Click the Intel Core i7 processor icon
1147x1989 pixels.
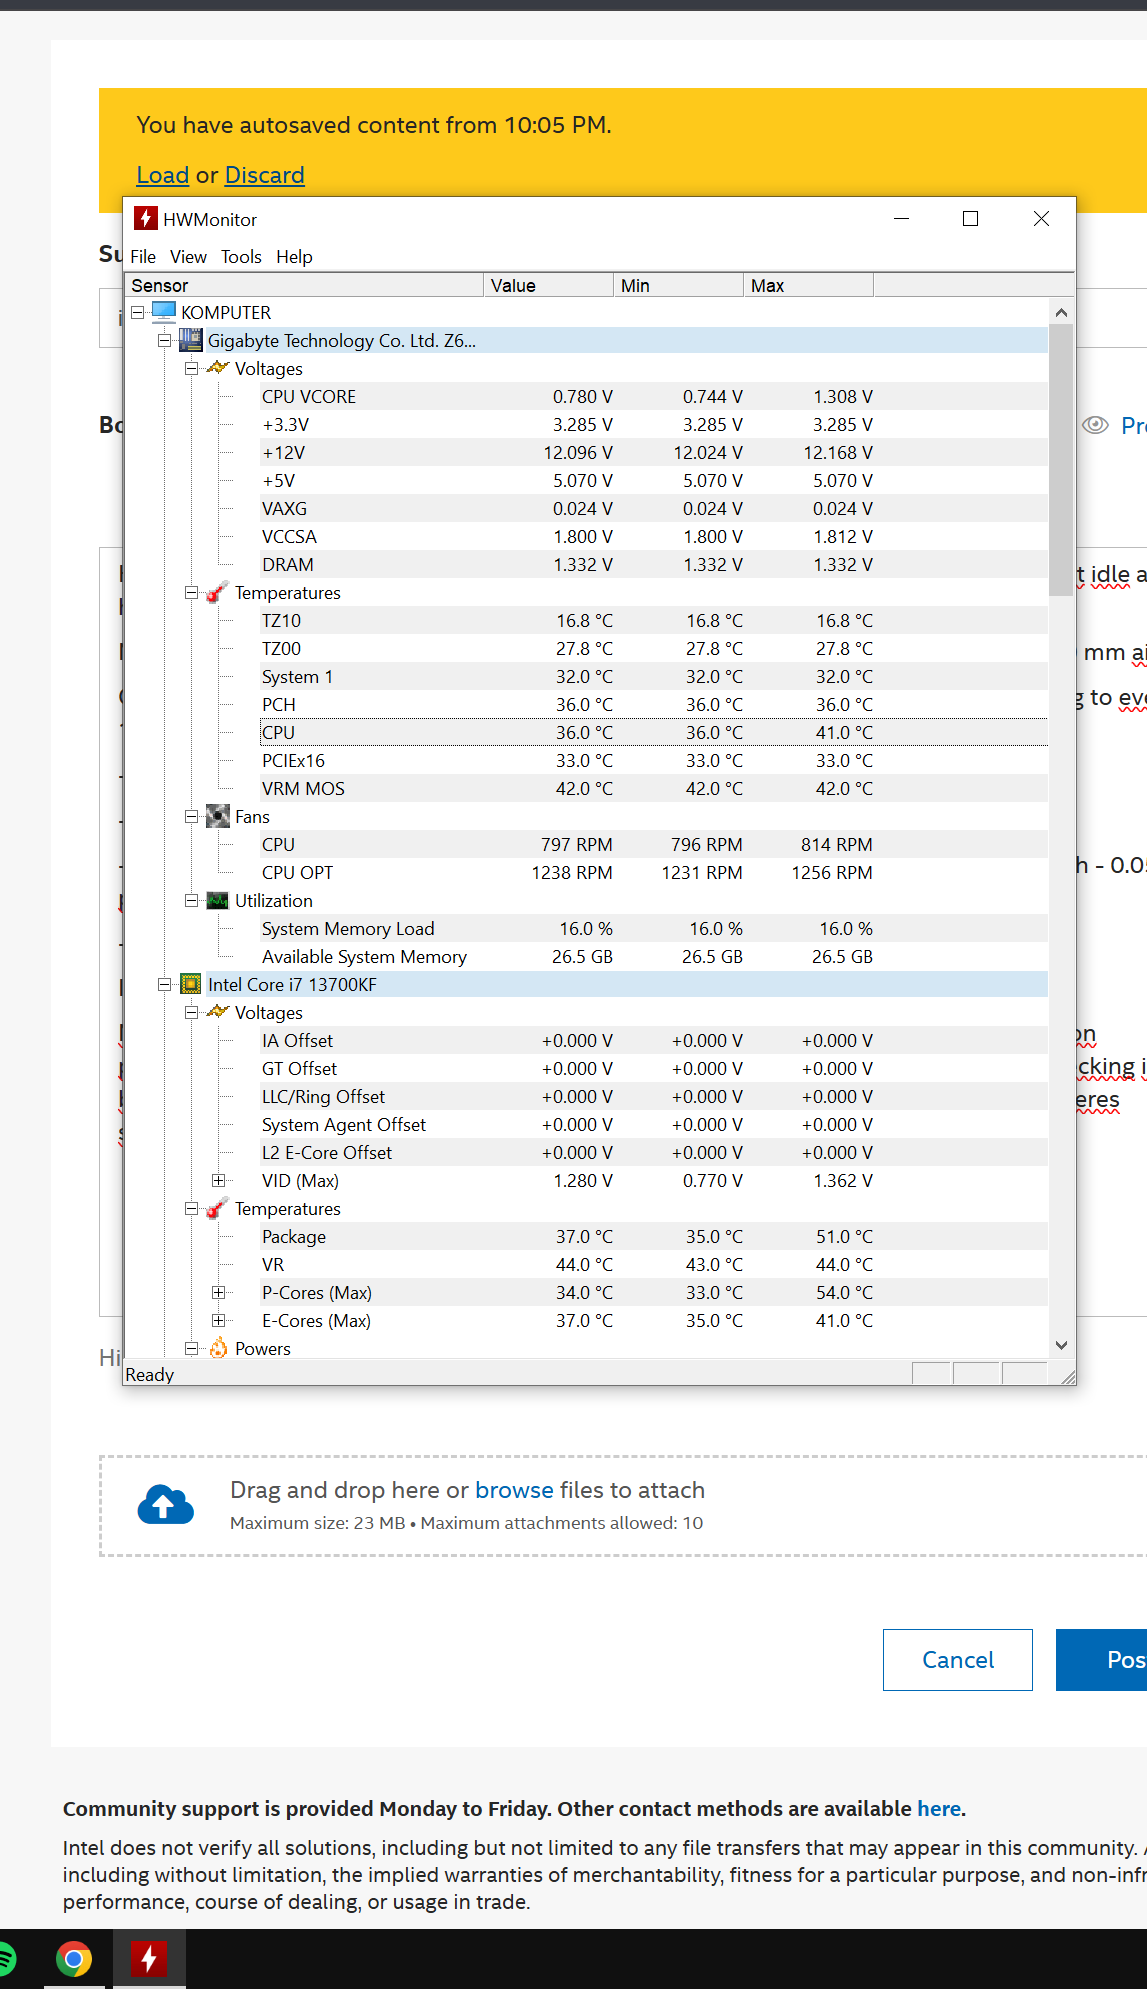click(x=191, y=985)
